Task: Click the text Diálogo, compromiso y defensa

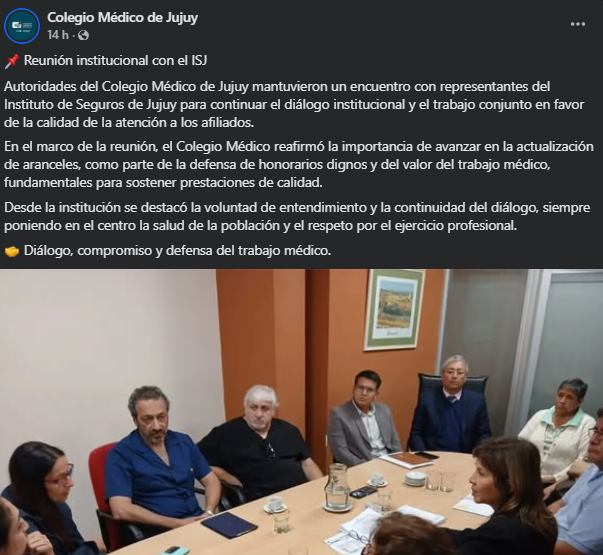Action: 177,251
